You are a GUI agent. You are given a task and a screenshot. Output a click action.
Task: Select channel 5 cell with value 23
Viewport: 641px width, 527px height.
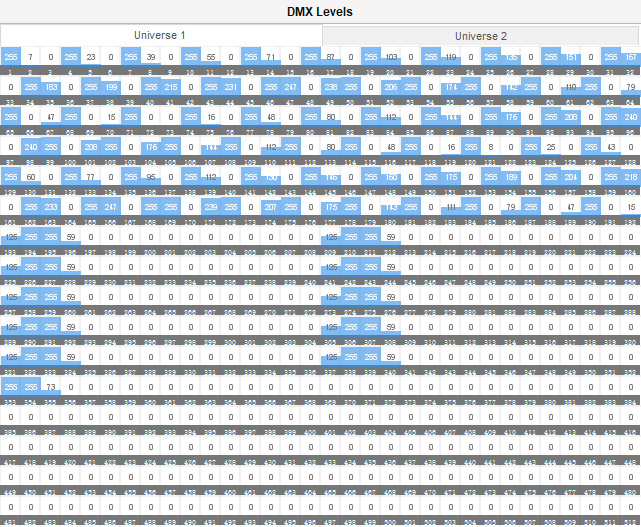coord(90,58)
